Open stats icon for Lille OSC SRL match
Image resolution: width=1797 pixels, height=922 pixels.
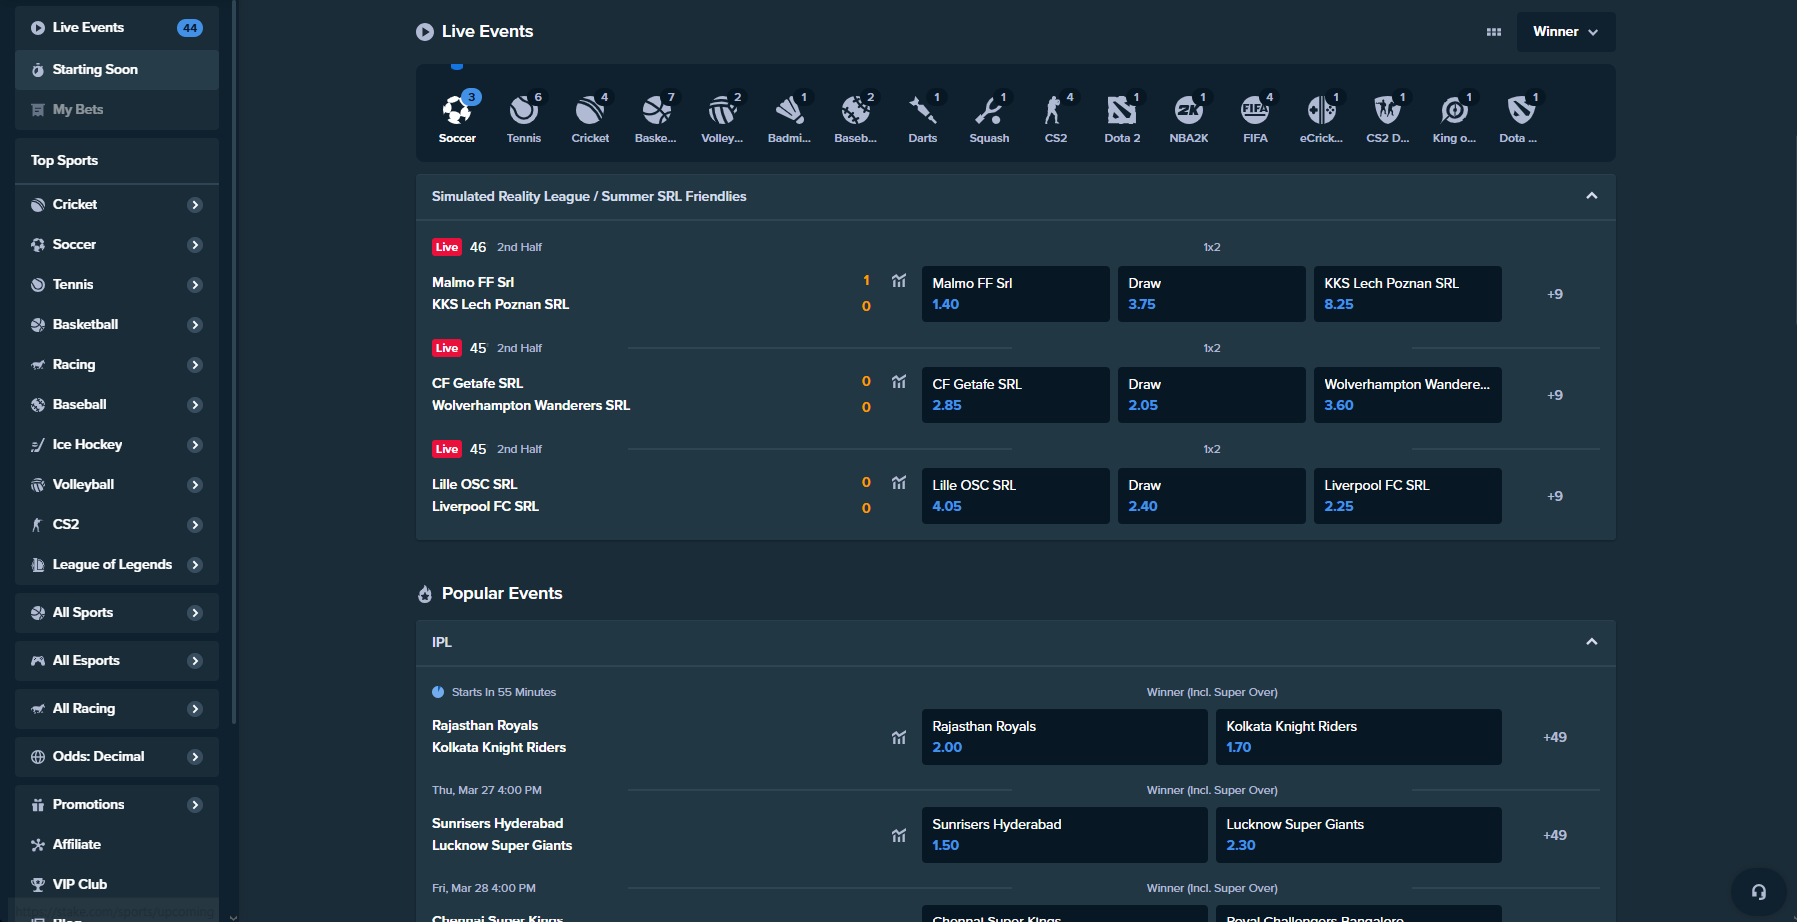click(x=899, y=483)
